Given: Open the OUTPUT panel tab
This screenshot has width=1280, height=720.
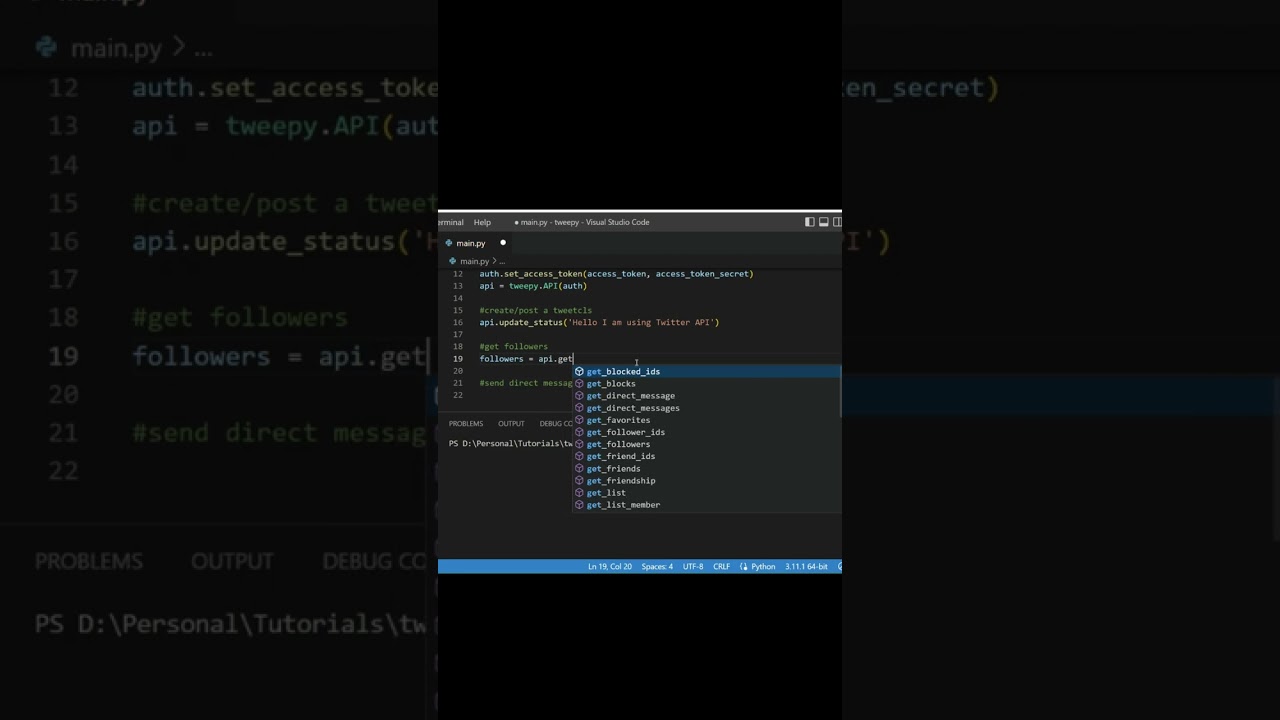Looking at the screenshot, I should coord(511,423).
